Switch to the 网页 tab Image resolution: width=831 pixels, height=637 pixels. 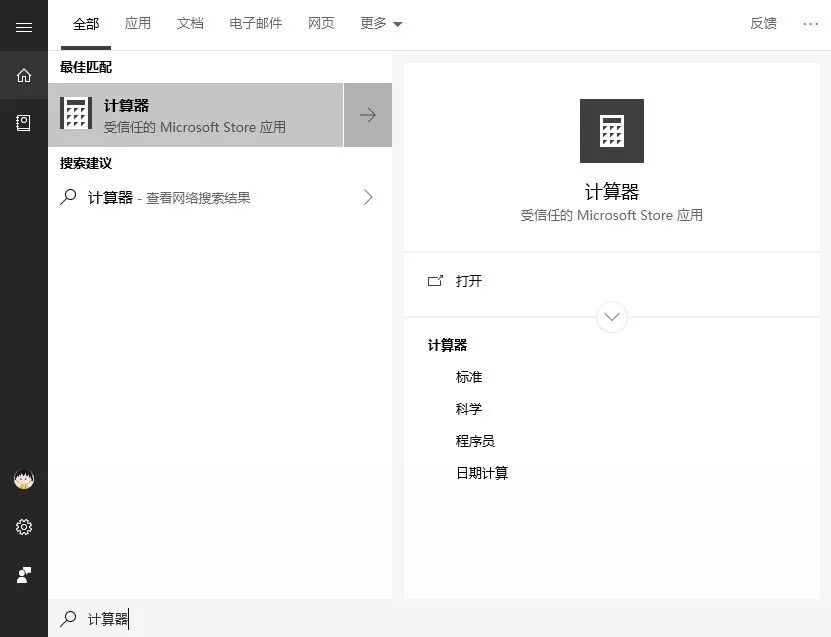tap(321, 23)
